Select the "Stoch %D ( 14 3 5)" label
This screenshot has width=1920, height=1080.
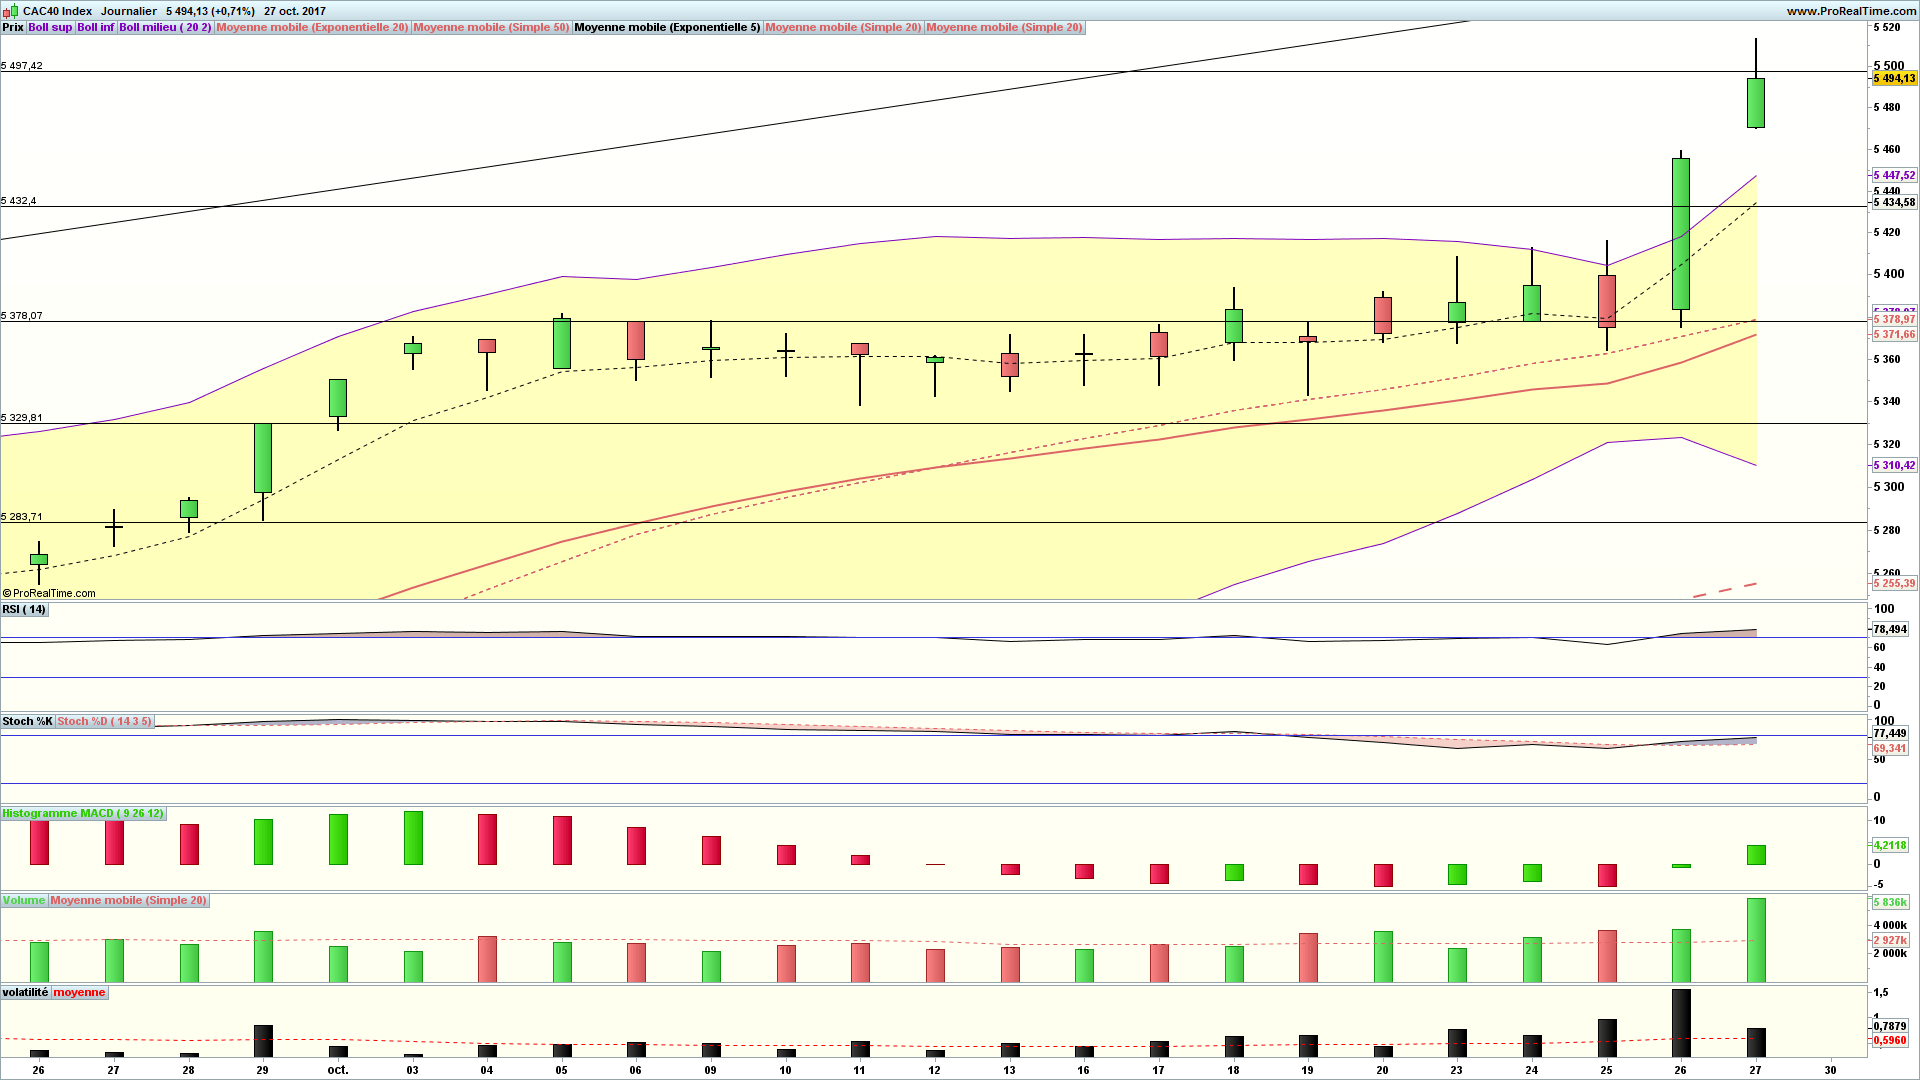[105, 720]
